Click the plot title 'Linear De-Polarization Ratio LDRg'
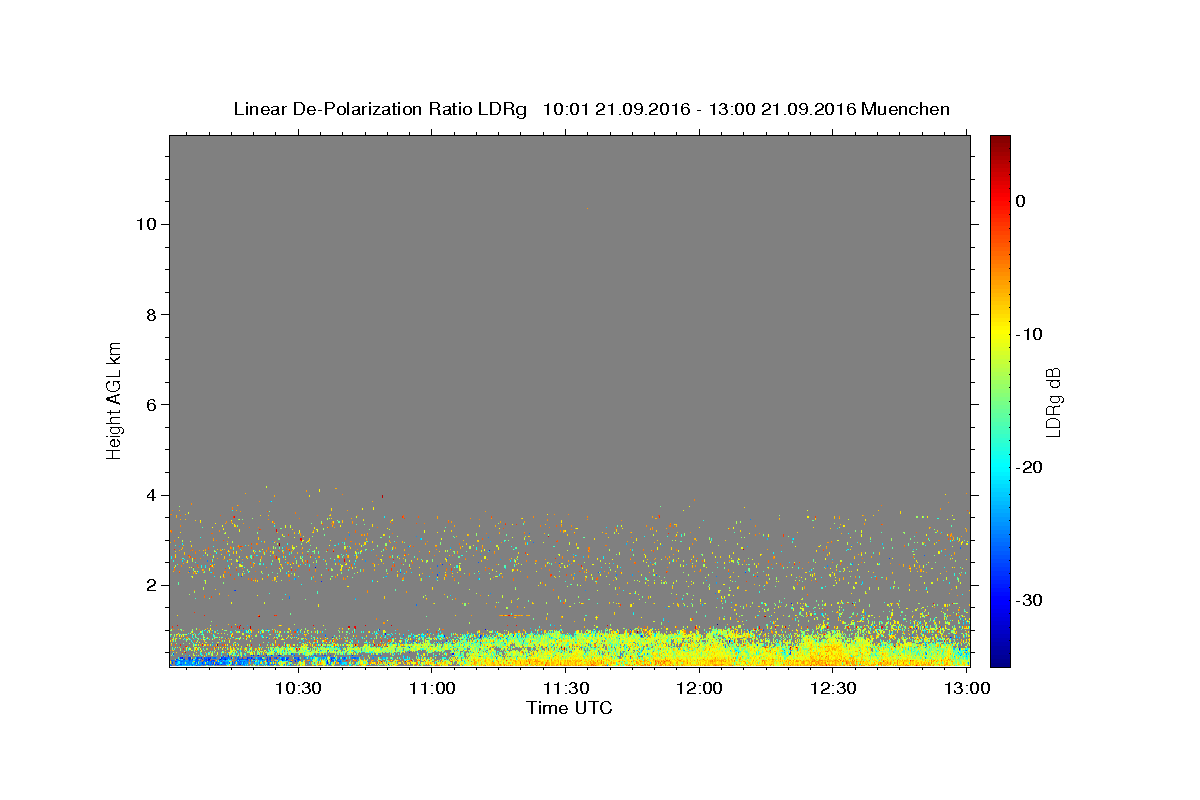The image size is (1200, 800). pos(380,109)
